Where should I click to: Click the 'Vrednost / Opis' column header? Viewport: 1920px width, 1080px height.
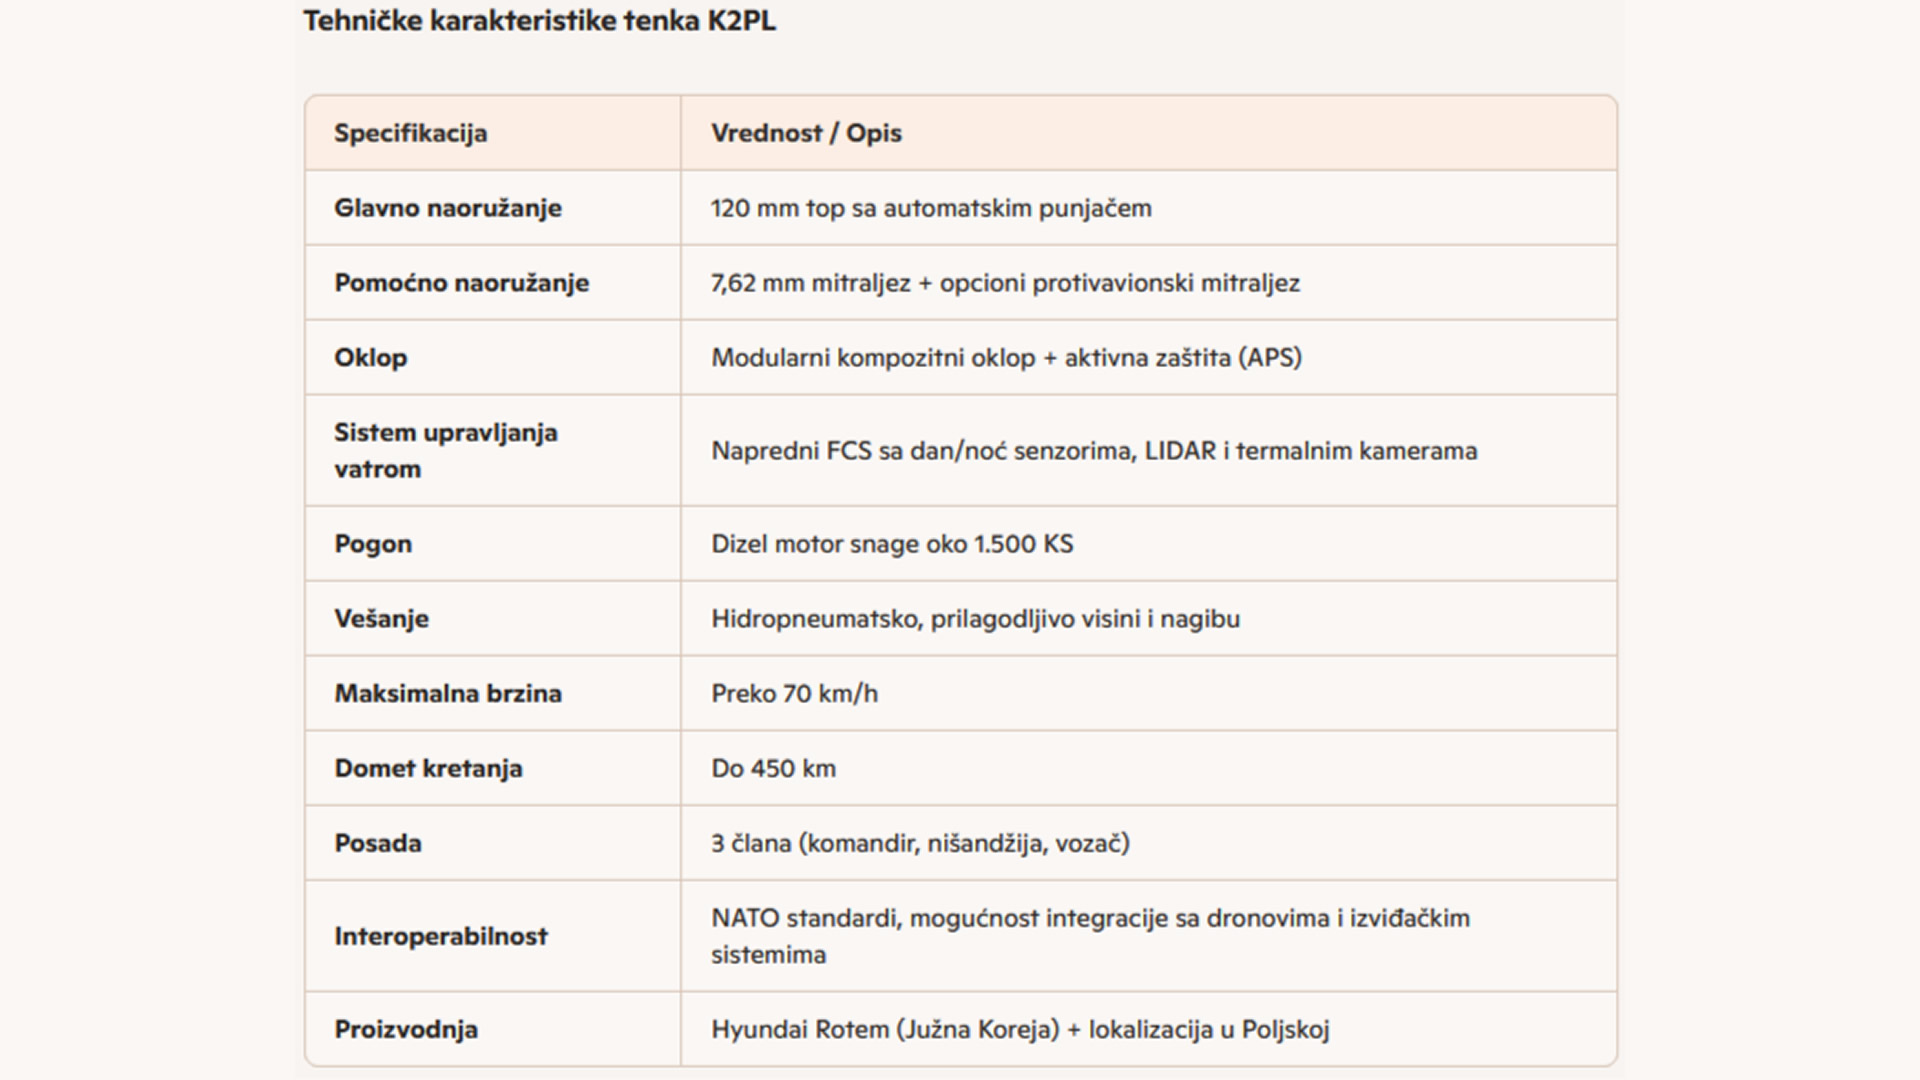[806, 133]
